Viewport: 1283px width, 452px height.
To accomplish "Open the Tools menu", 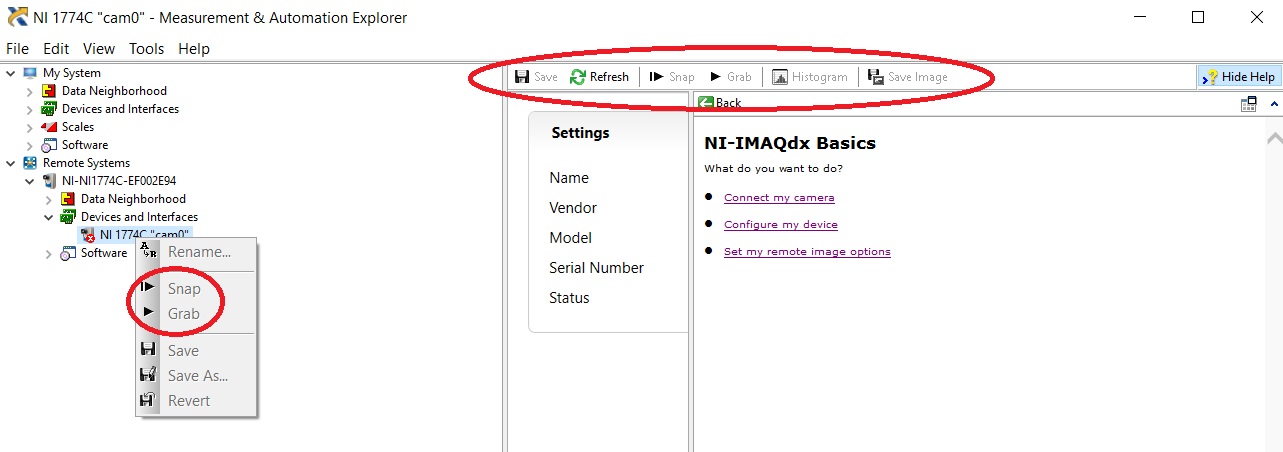I will click(x=146, y=48).
